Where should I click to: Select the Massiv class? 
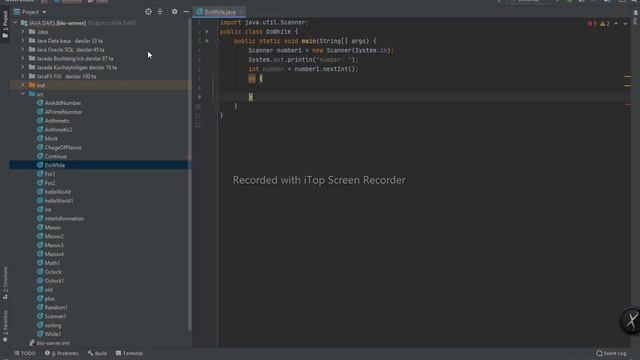pos(53,227)
